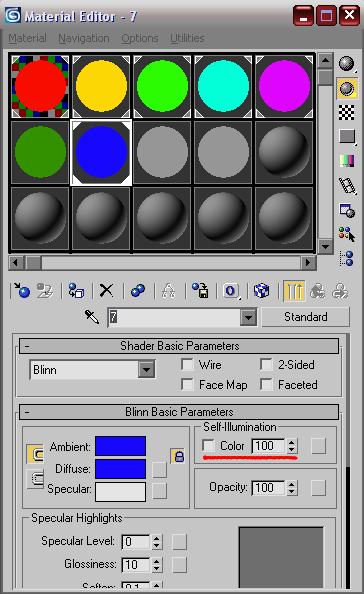Image resolution: width=364 pixels, height=594 pixels.
Task: Click Assign Material to Selection icon
Action: pyautogui.click(x=76, y=291)
